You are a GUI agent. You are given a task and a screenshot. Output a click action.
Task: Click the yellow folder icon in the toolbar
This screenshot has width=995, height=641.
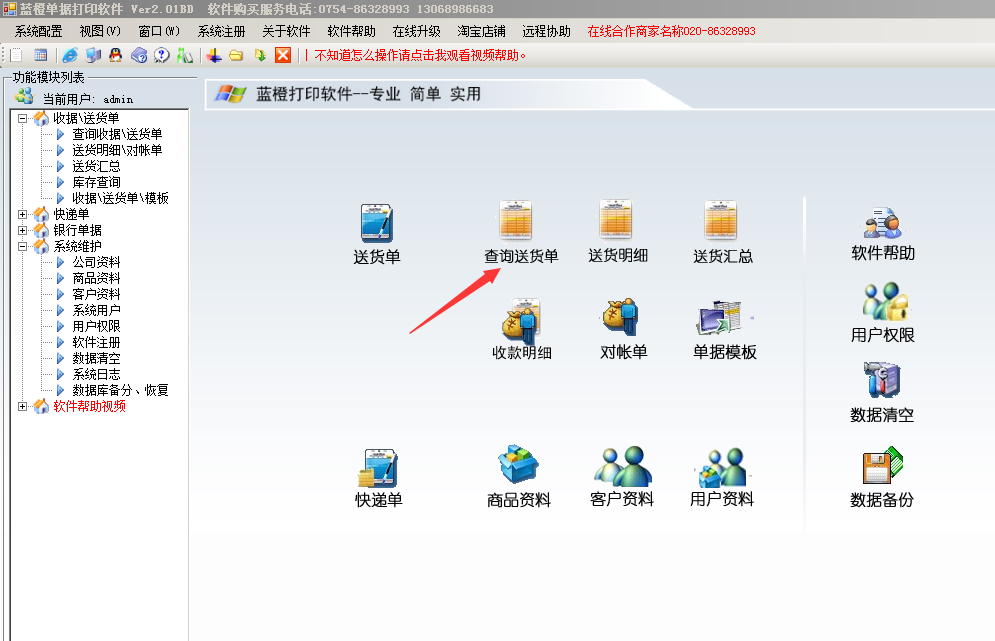236,55
